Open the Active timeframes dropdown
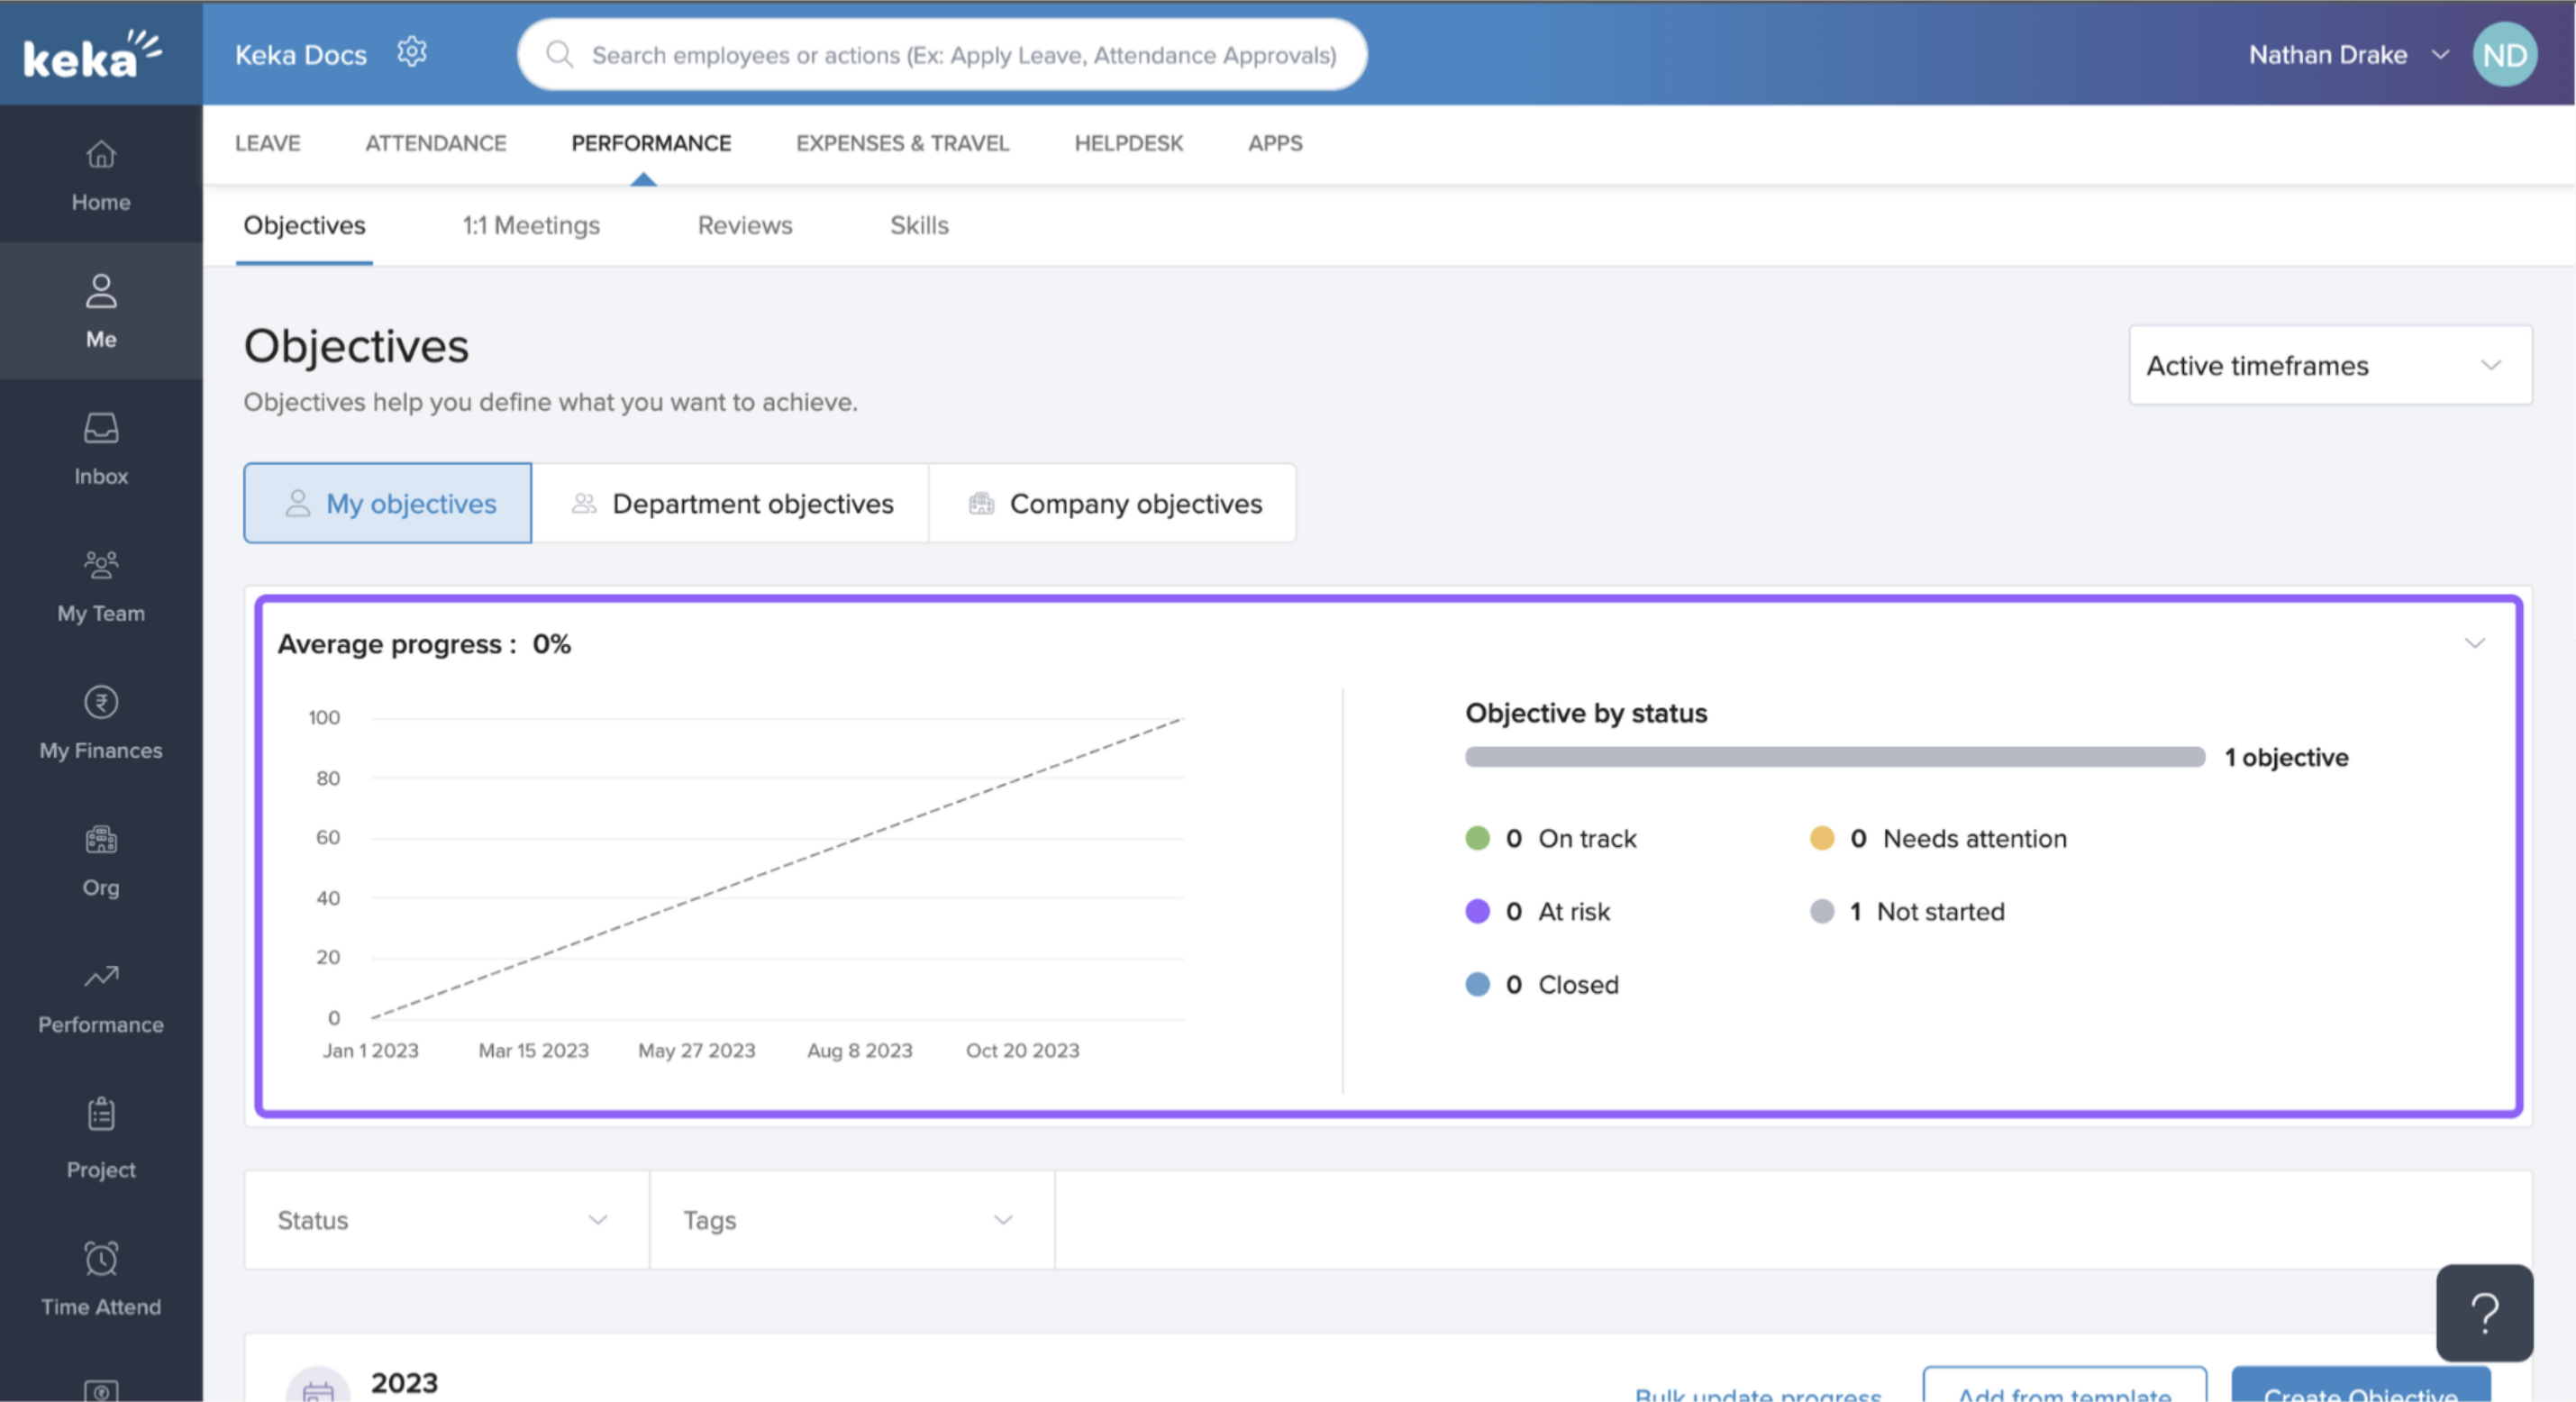The image size is (2576, 1402). tap(2330, 365)
